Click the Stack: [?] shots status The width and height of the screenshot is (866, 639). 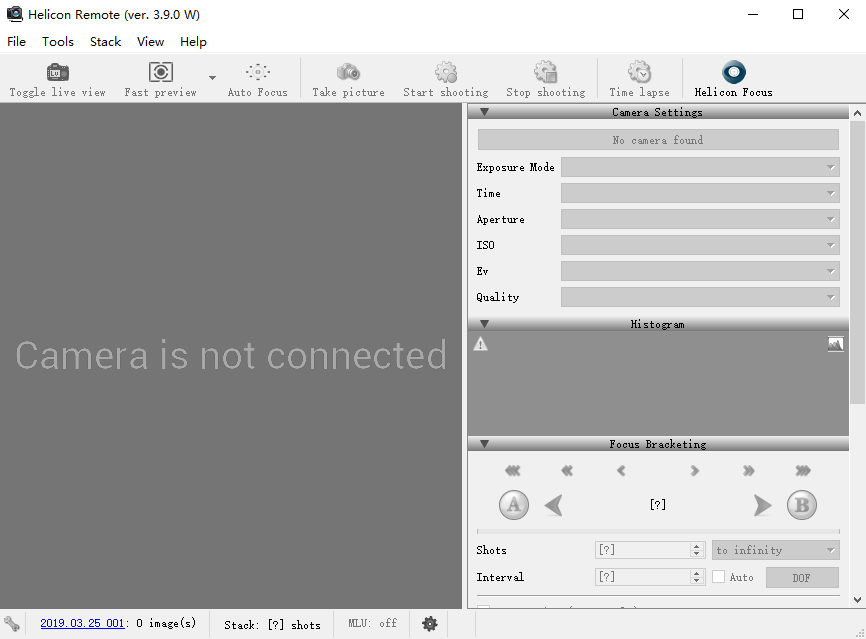pyautogui.click(x=272, y=625)
